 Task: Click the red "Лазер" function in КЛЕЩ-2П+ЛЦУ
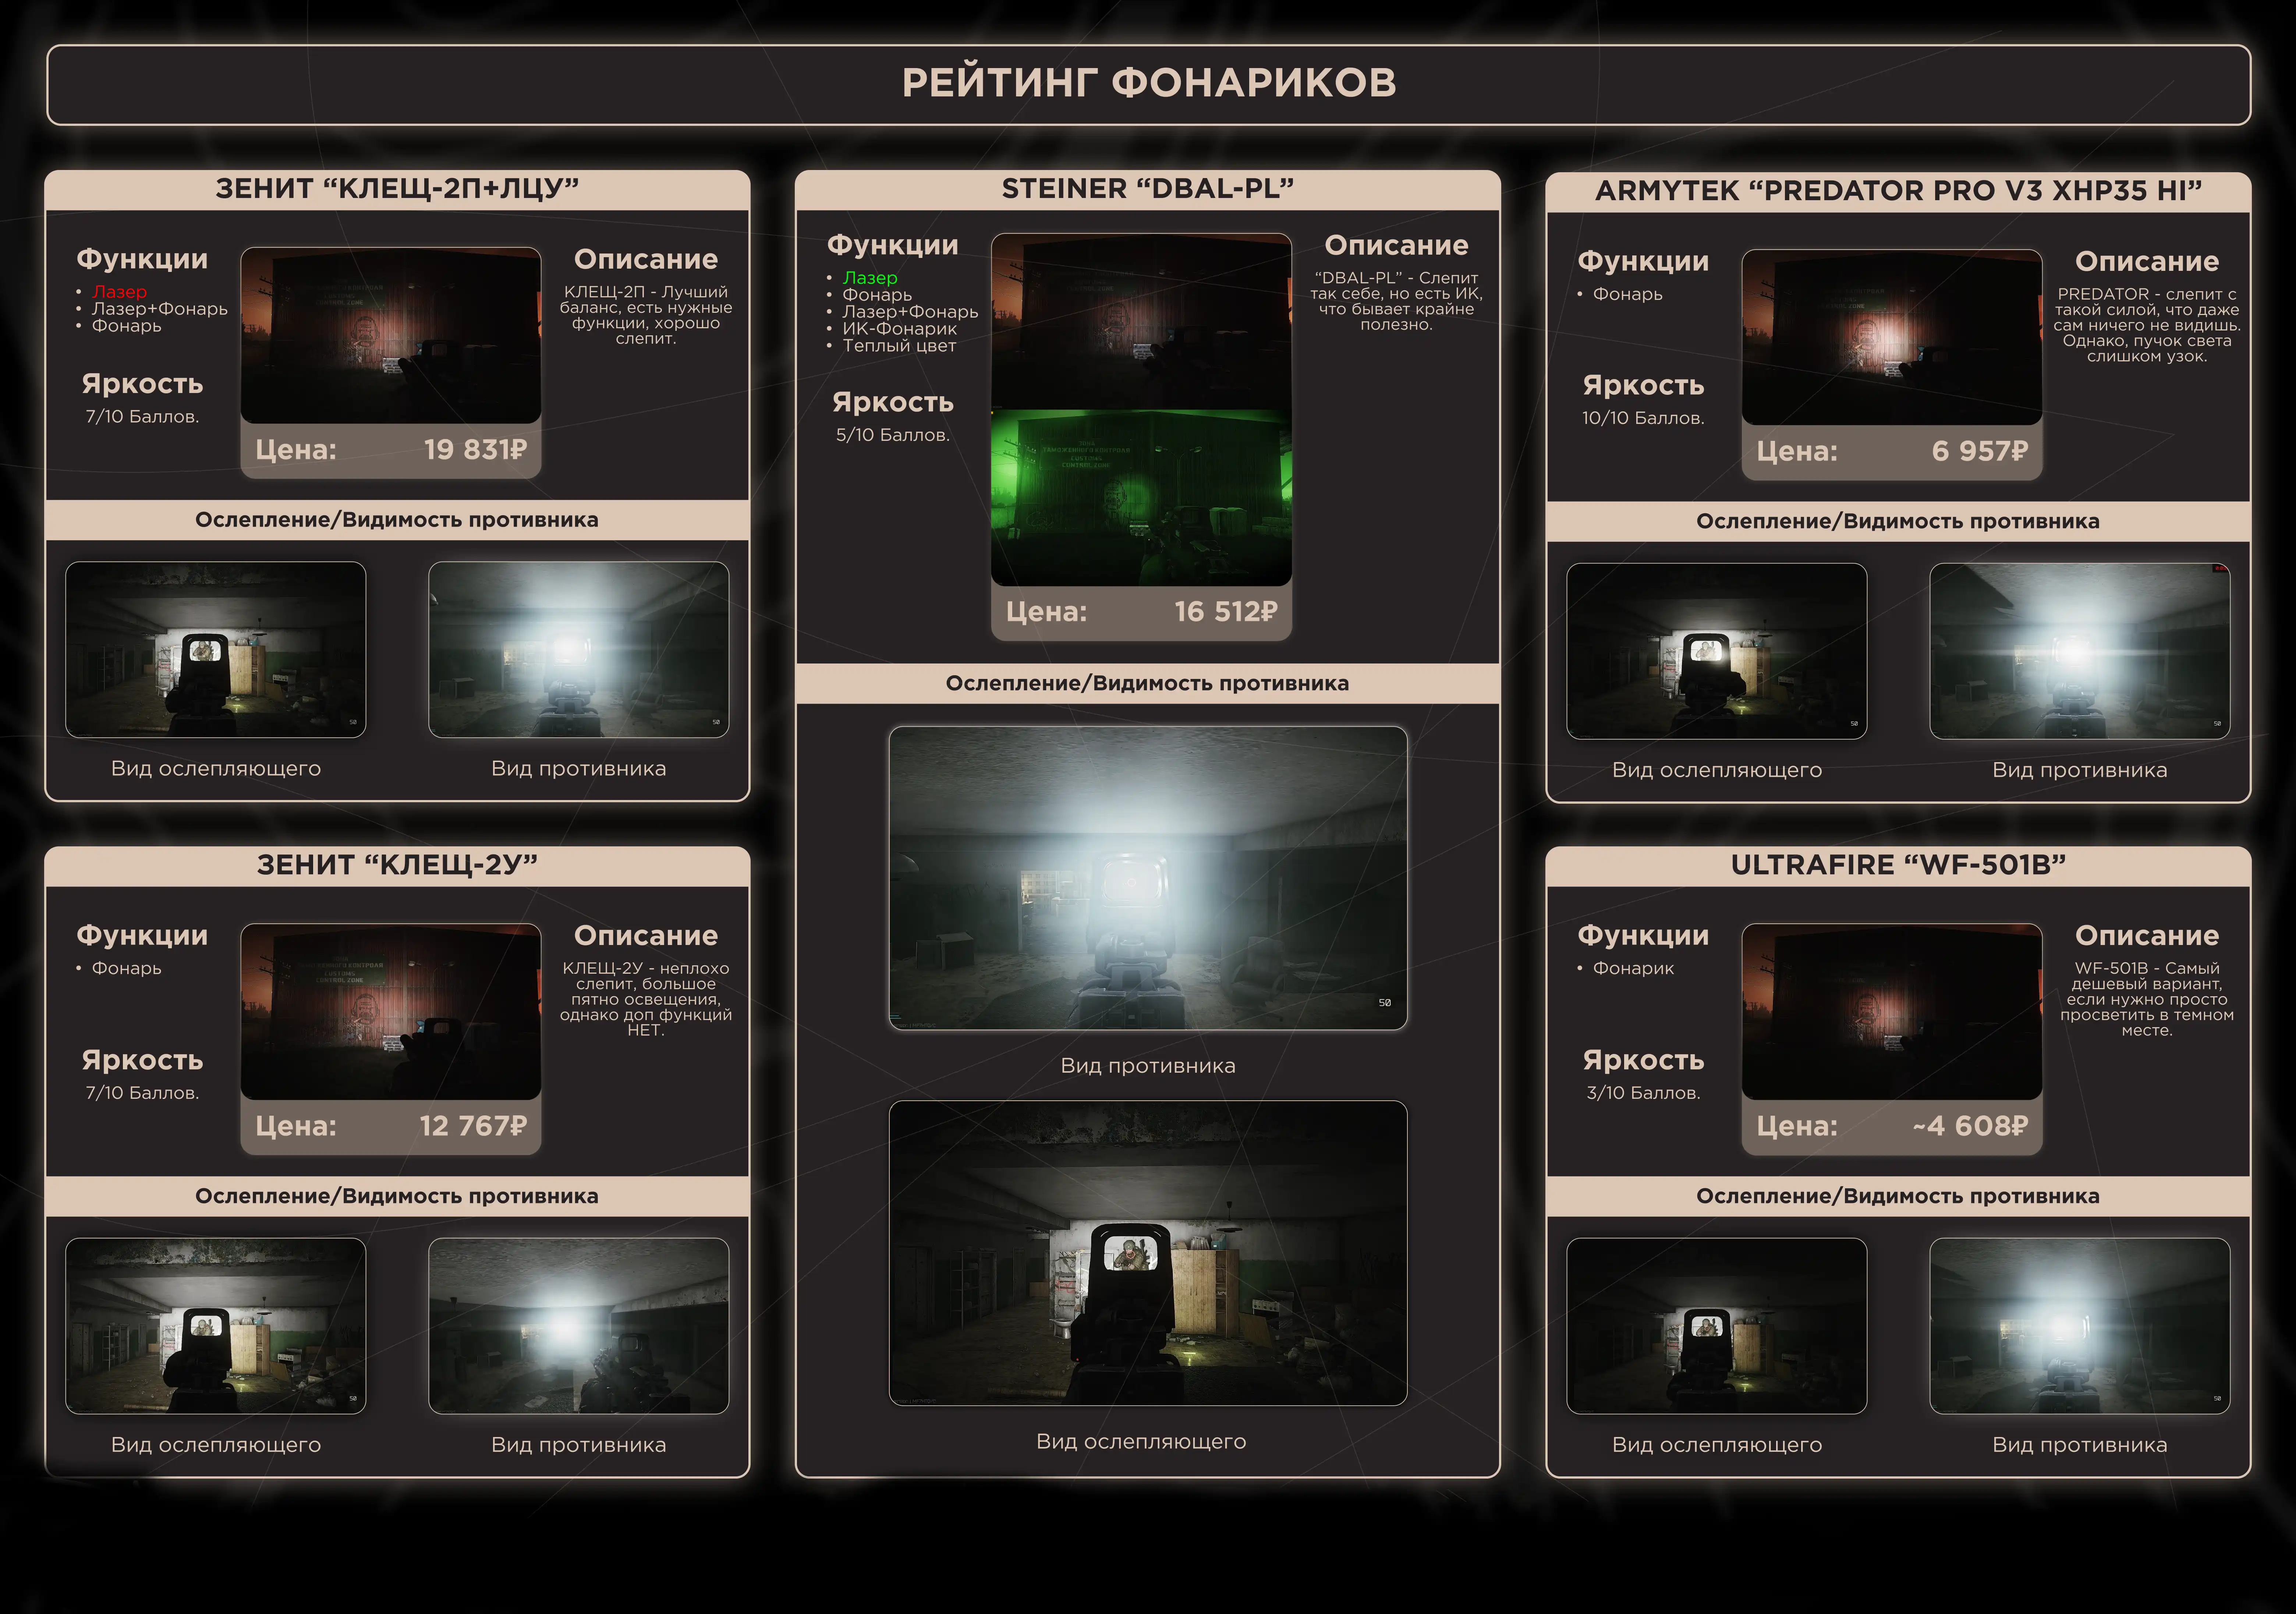[x=119, y=292]
